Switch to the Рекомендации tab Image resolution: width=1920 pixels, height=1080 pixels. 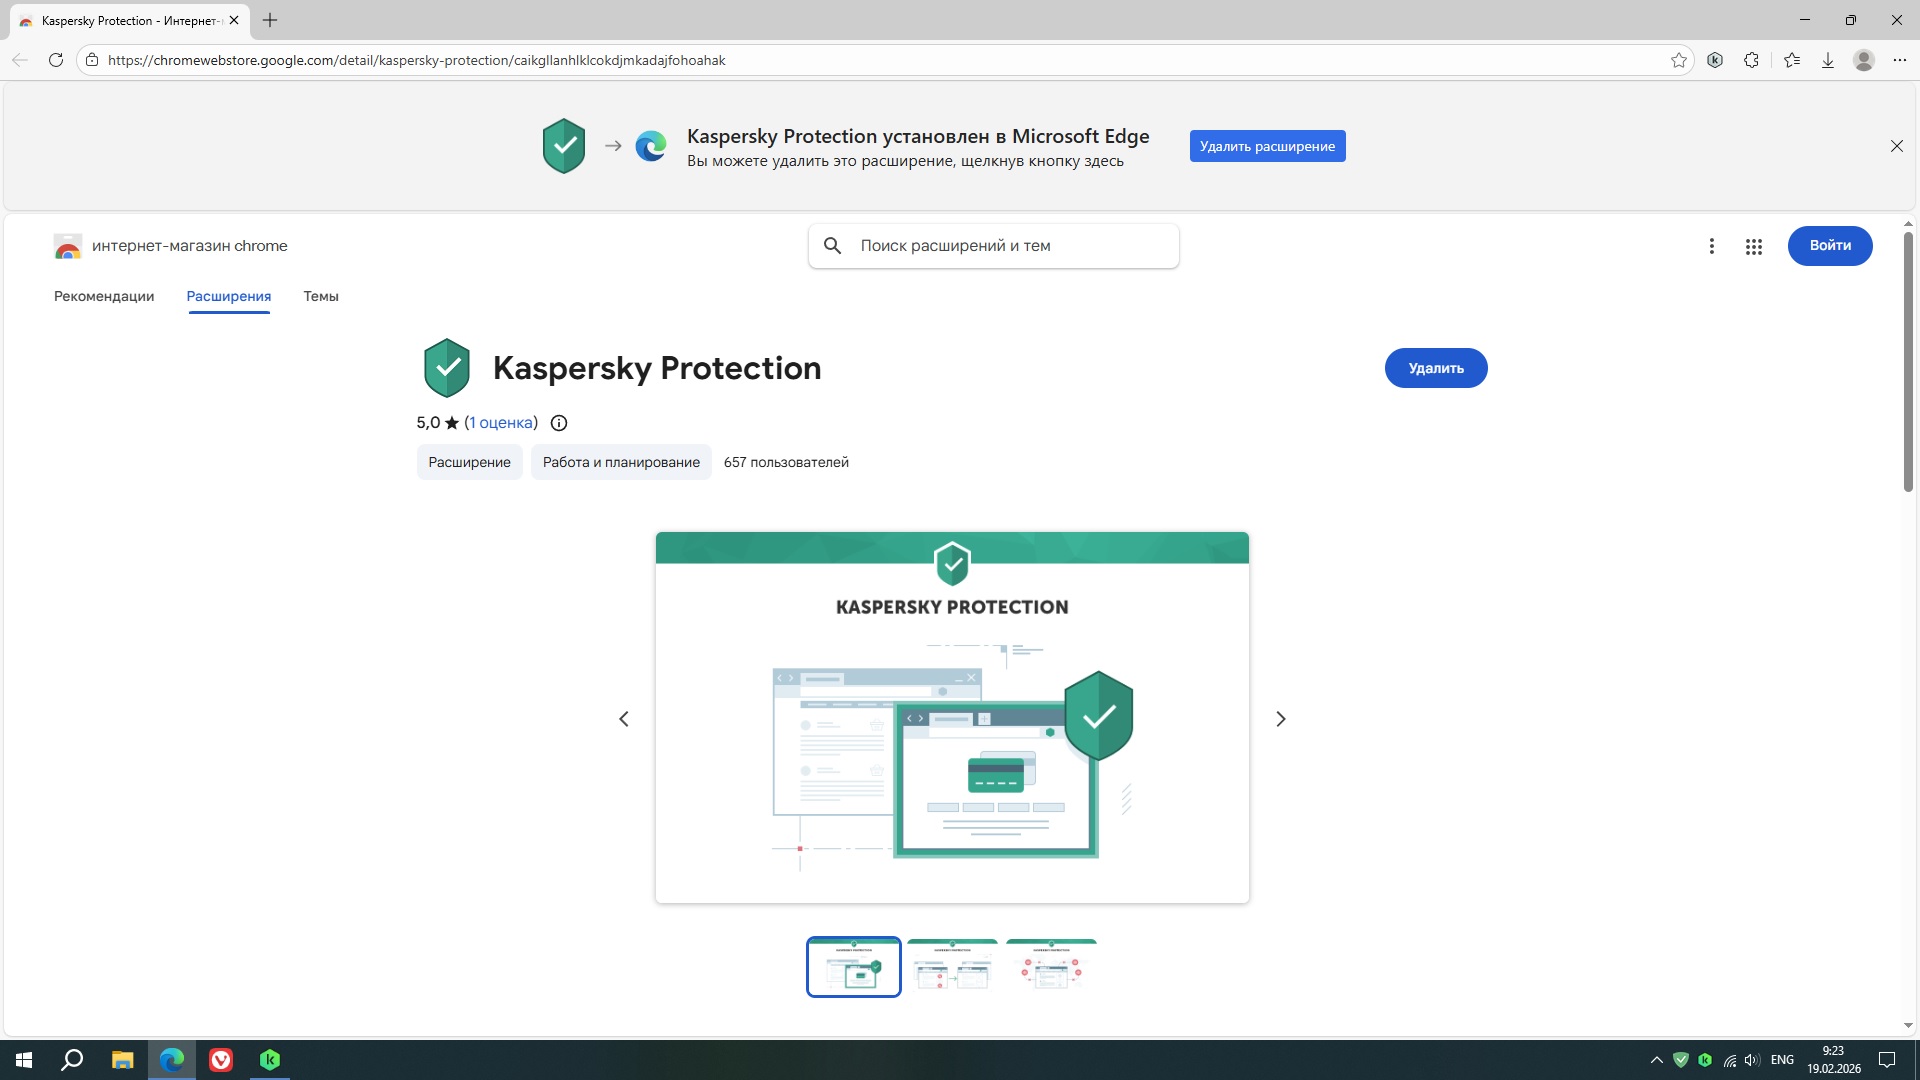pos(104,296)
